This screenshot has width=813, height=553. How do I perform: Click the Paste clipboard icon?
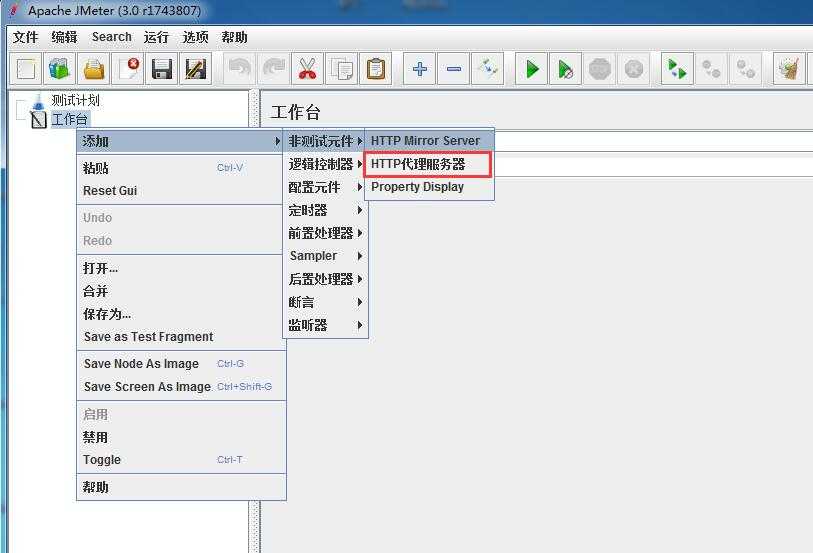pyautogui.click(x=375, y=68)
